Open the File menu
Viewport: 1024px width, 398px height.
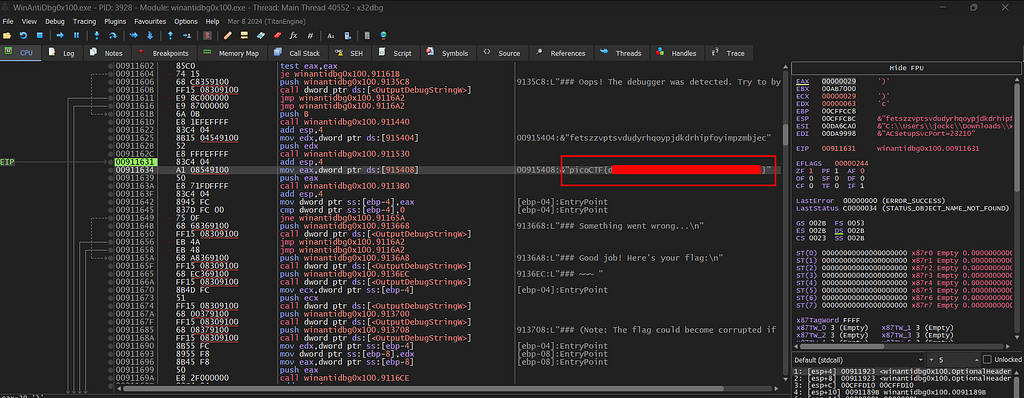[8, 22]
